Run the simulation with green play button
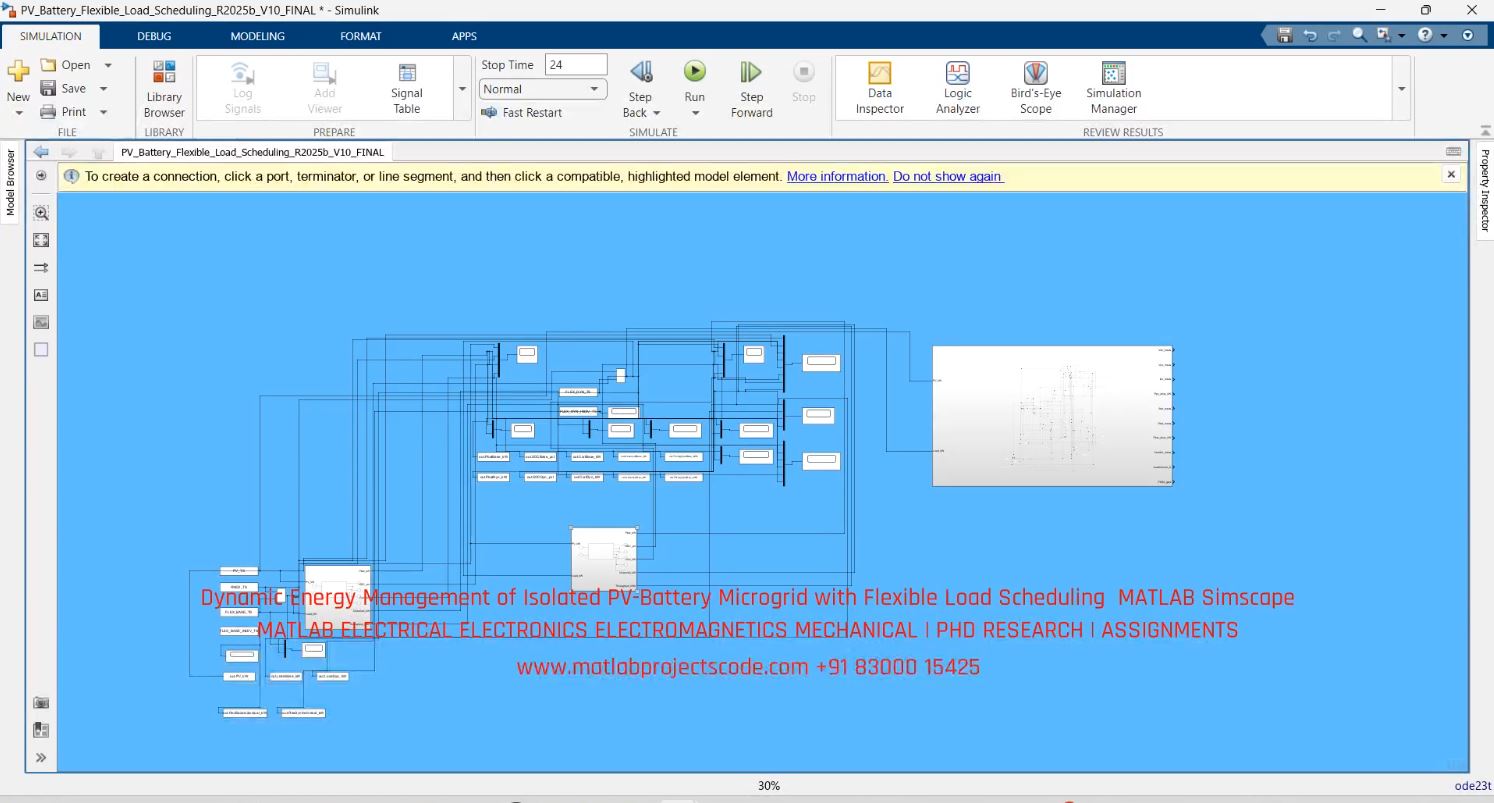 pos(694,71)
